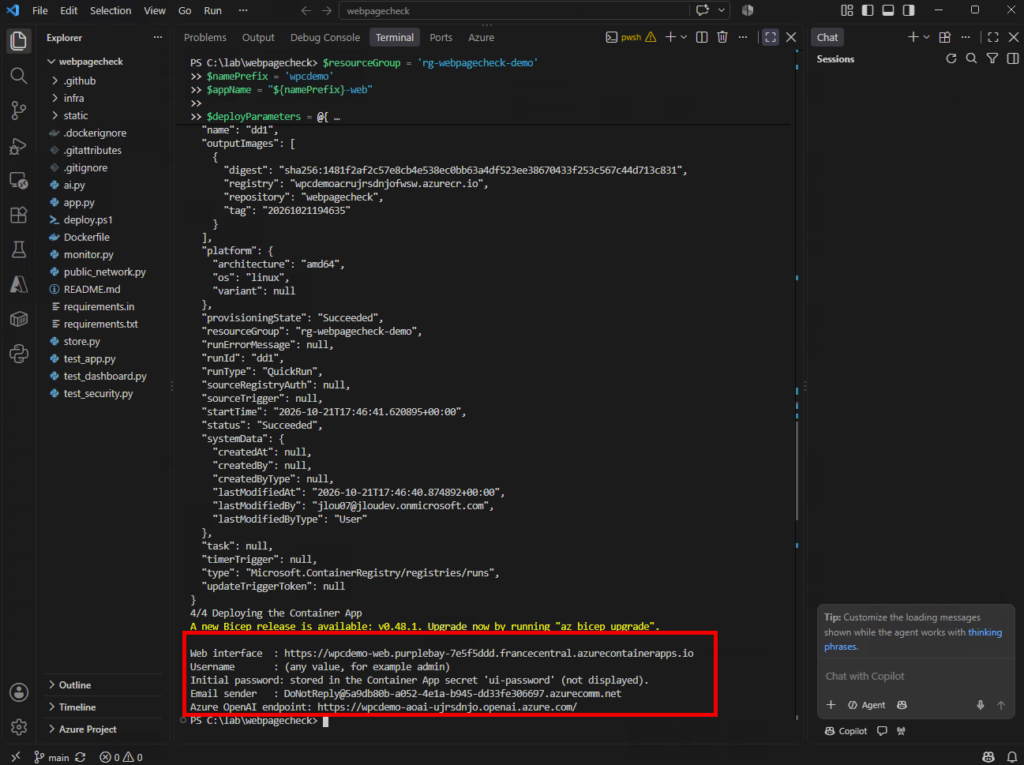This screenshot has width=1024, height=765.
Task: Kill the terminal with the trash icon
Action: [722, 37]
